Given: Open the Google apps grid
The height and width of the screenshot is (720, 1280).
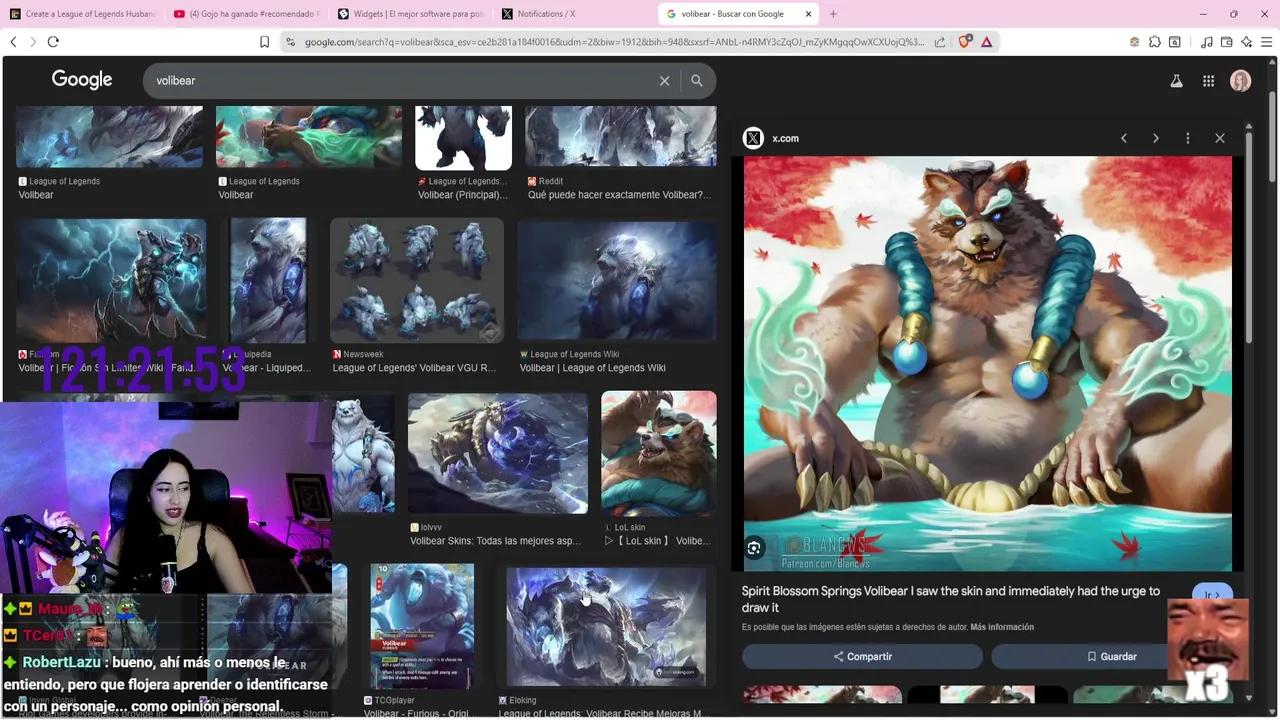Looking at the screenshot, I should 1208,81.
